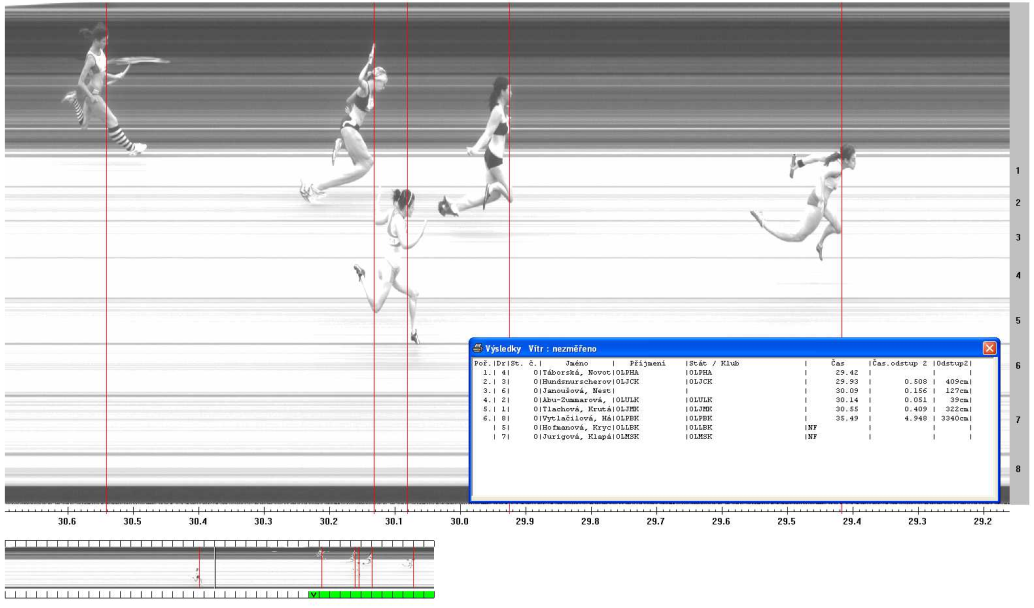Click the Stát / Klub column header
This screenshot has height=608, width=1034.
[714, 363]
